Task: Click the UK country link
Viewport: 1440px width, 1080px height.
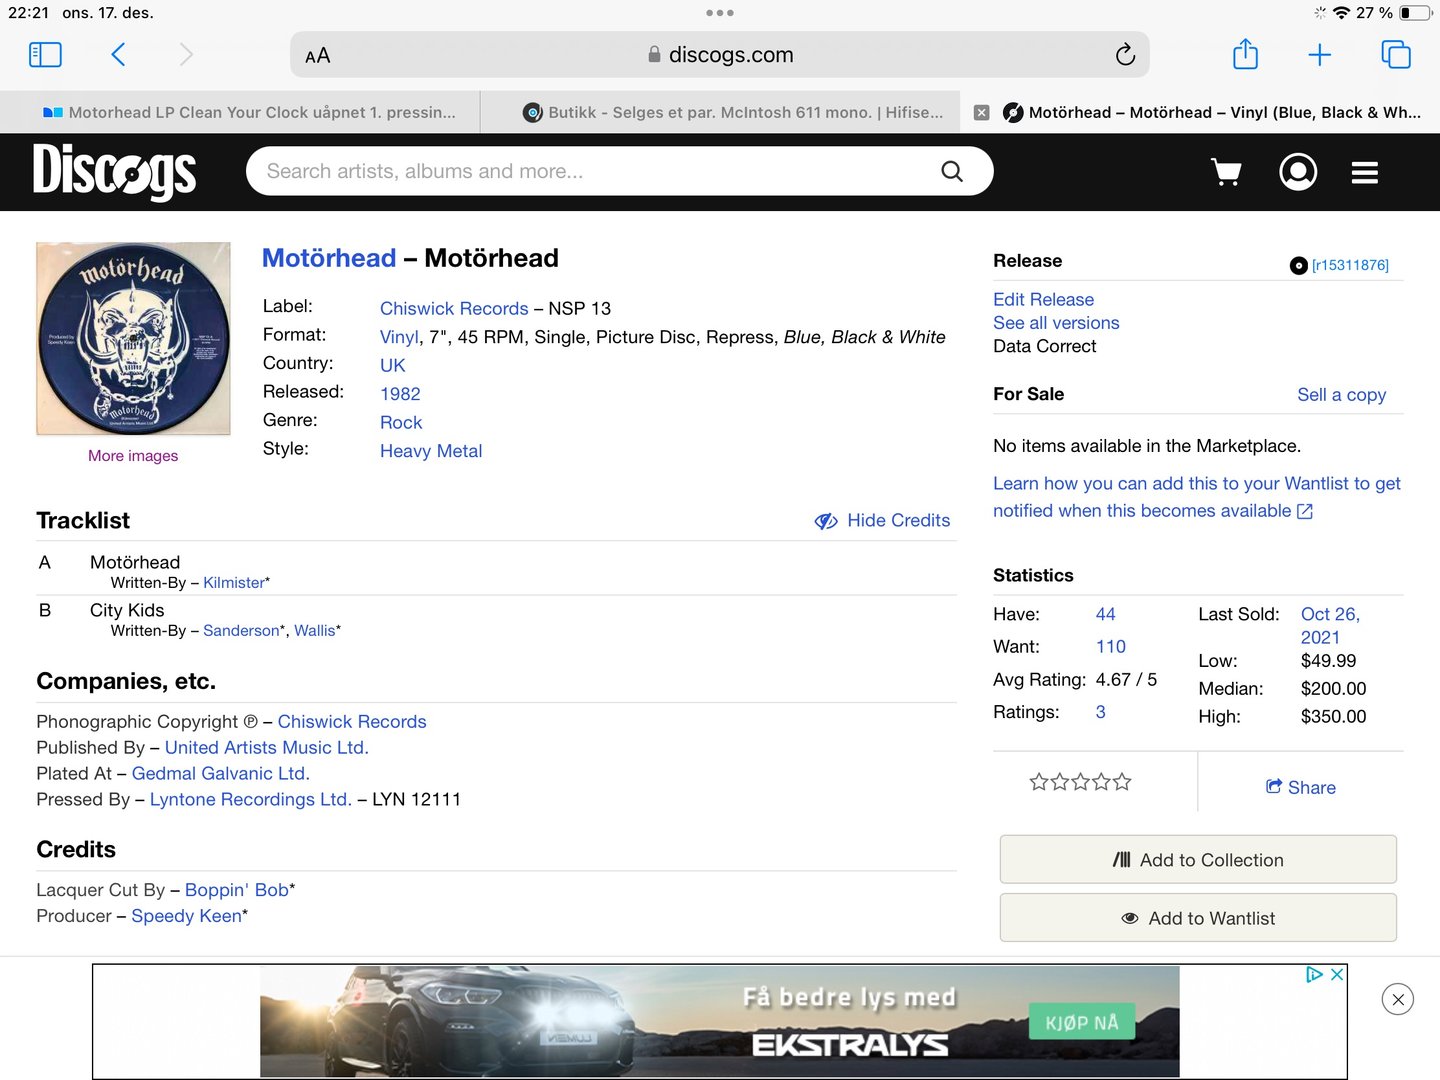Action: [393, 366]
